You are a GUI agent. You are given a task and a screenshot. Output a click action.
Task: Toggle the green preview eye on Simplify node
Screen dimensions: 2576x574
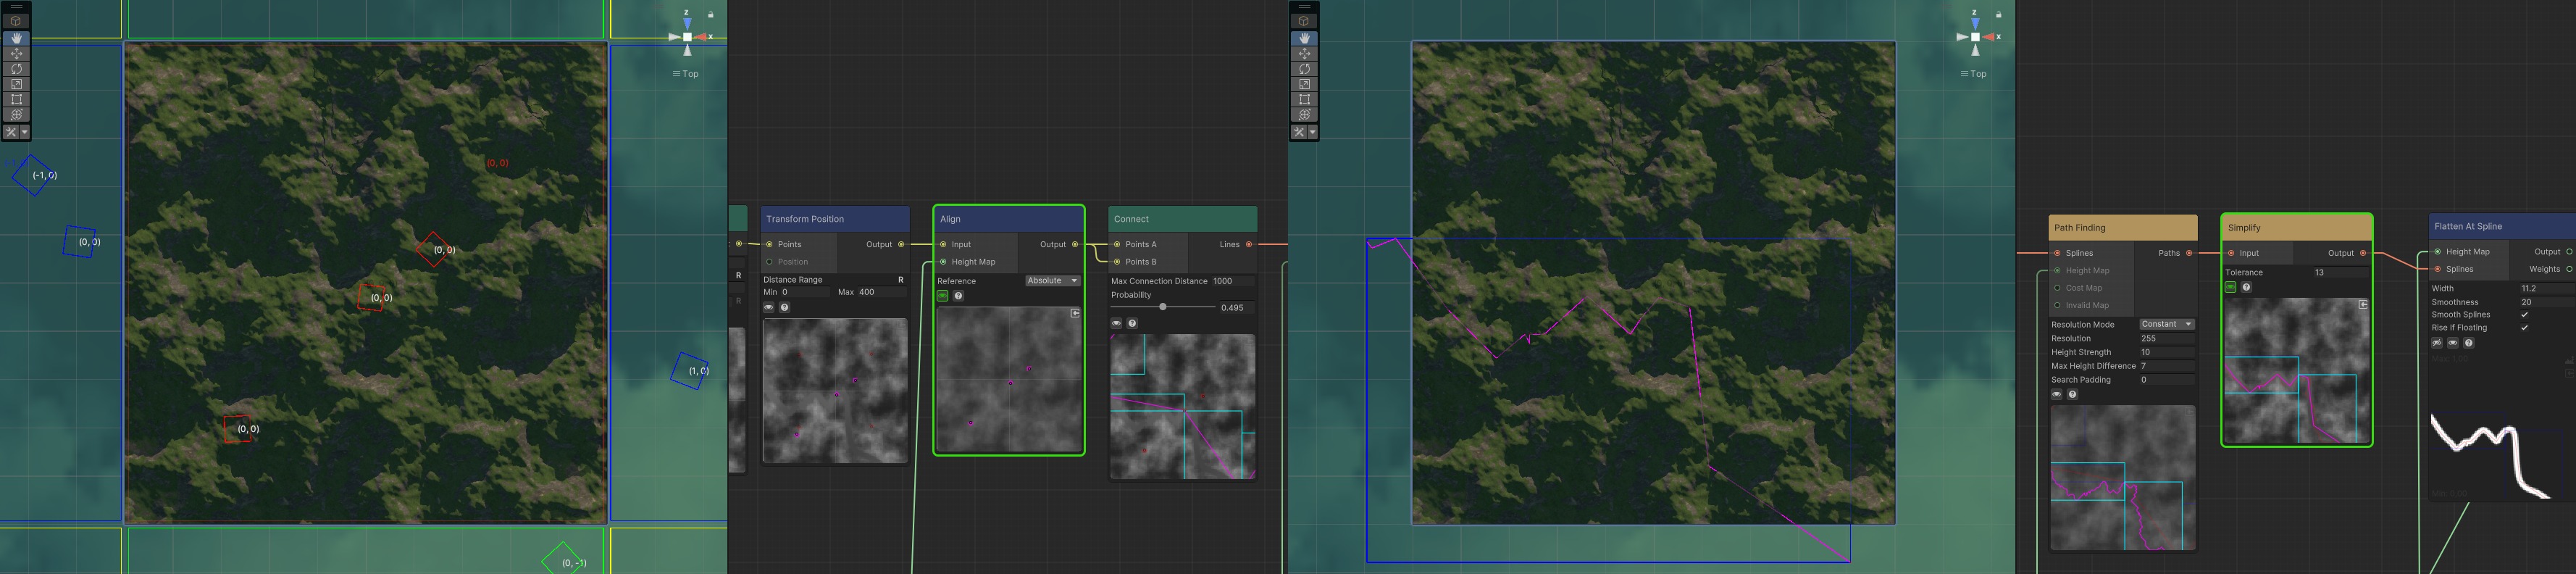click(2230, 287)
